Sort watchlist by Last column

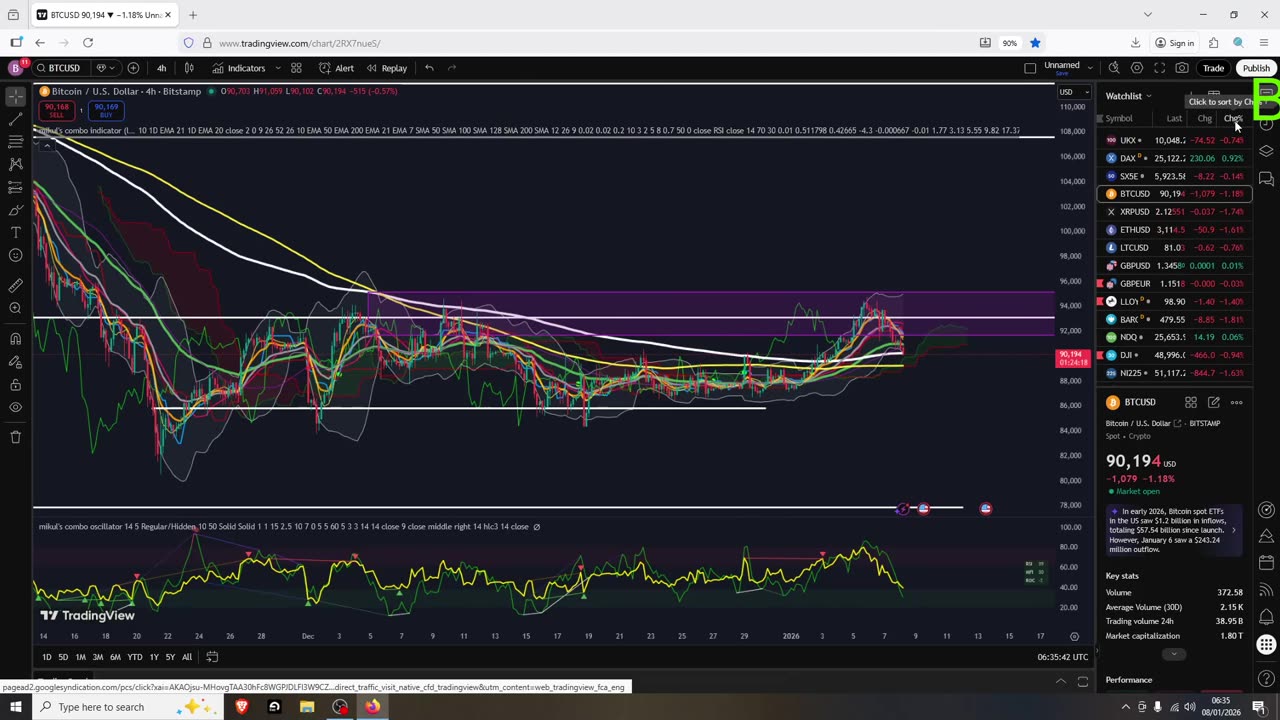point(1174,119)
